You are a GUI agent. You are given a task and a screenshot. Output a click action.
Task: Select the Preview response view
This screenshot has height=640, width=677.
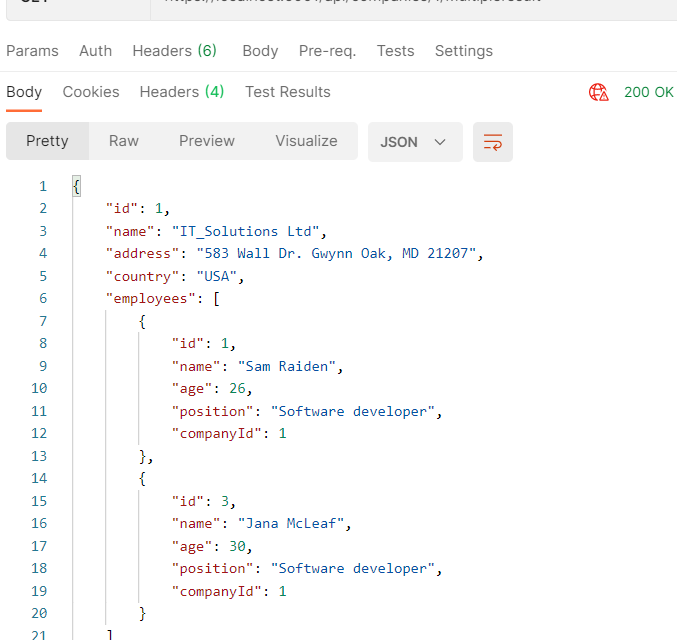click(207, 141)
